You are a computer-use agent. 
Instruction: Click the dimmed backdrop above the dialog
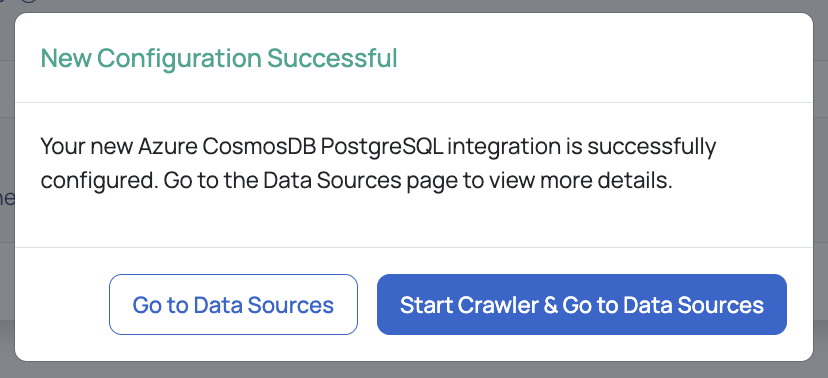pos(414,5)
